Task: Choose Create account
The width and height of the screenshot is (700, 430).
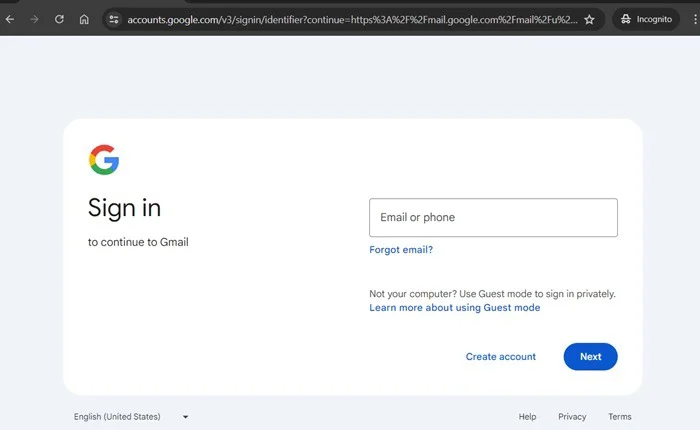Action: point(500,356)
